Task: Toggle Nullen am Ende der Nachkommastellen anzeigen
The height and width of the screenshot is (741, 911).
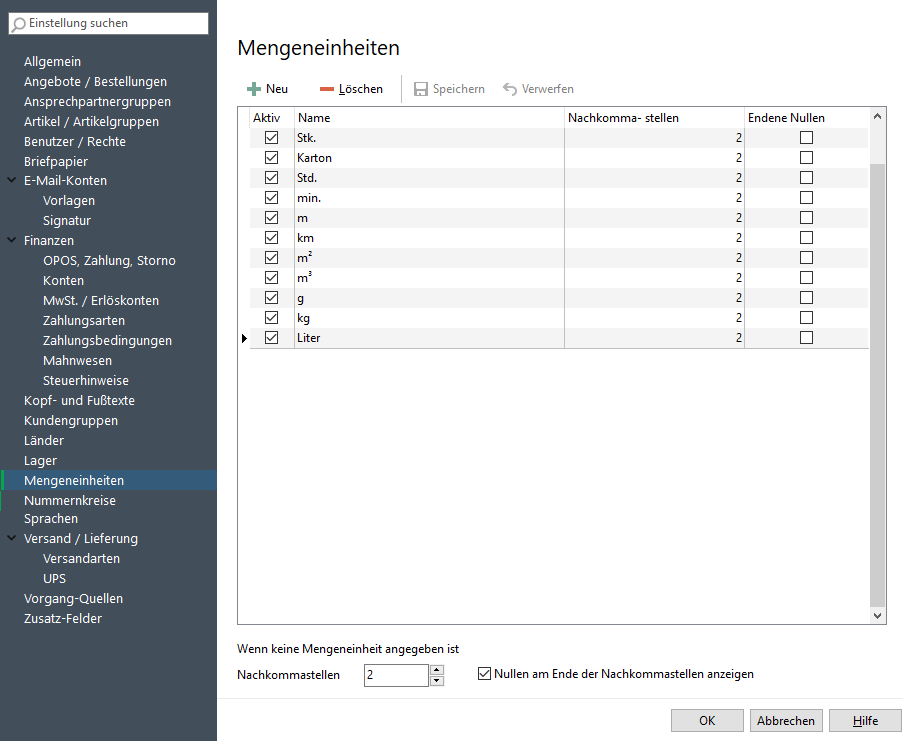Action: pyautogui.click(x=486, y=674)
